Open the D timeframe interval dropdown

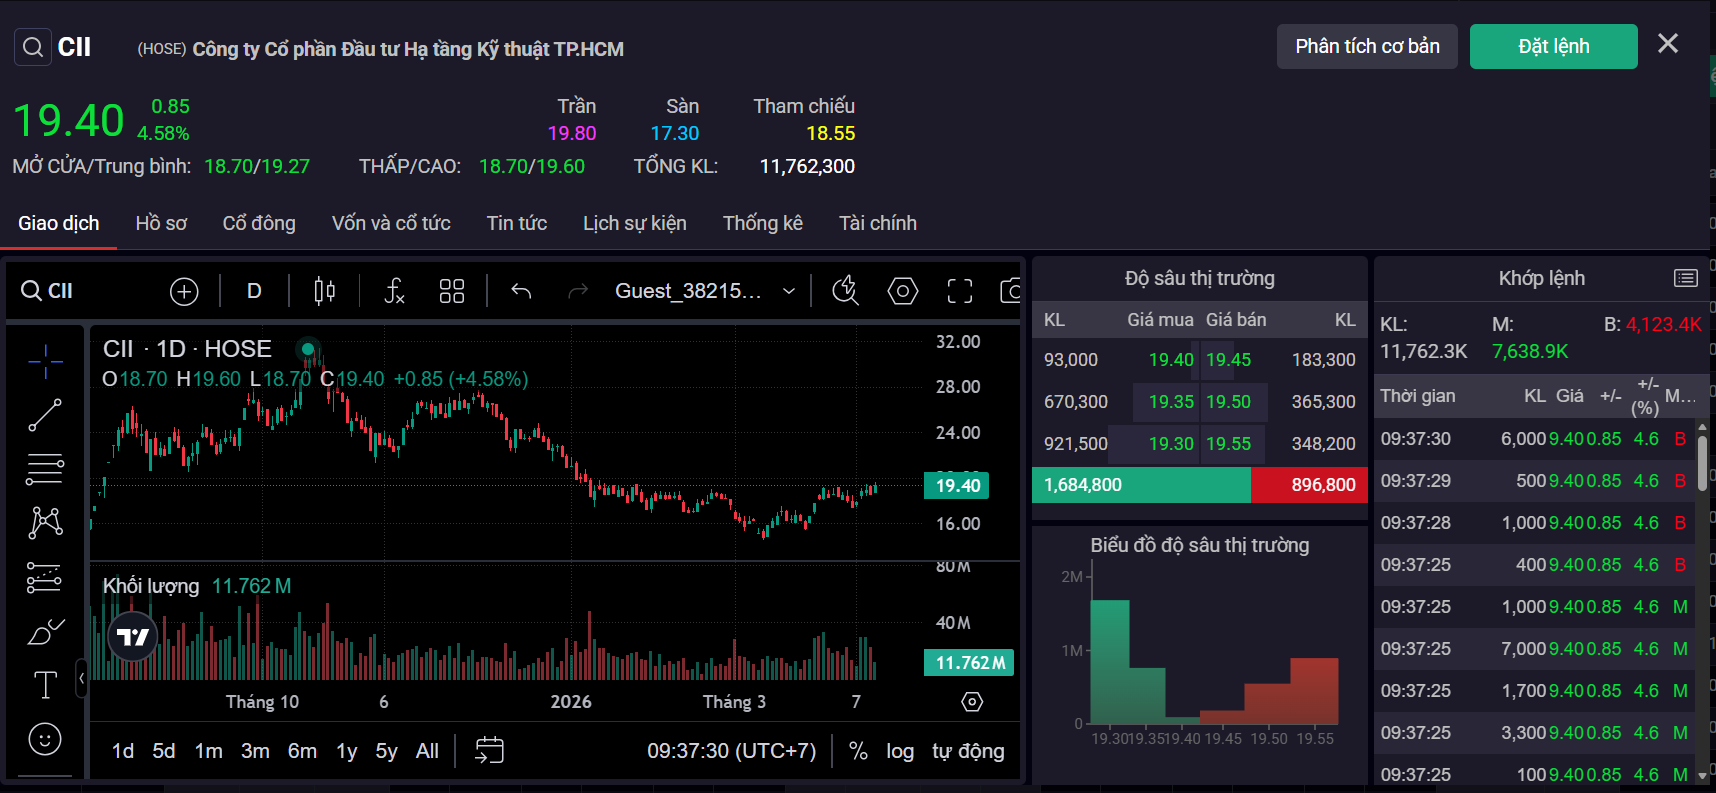[x=254, y=291]
